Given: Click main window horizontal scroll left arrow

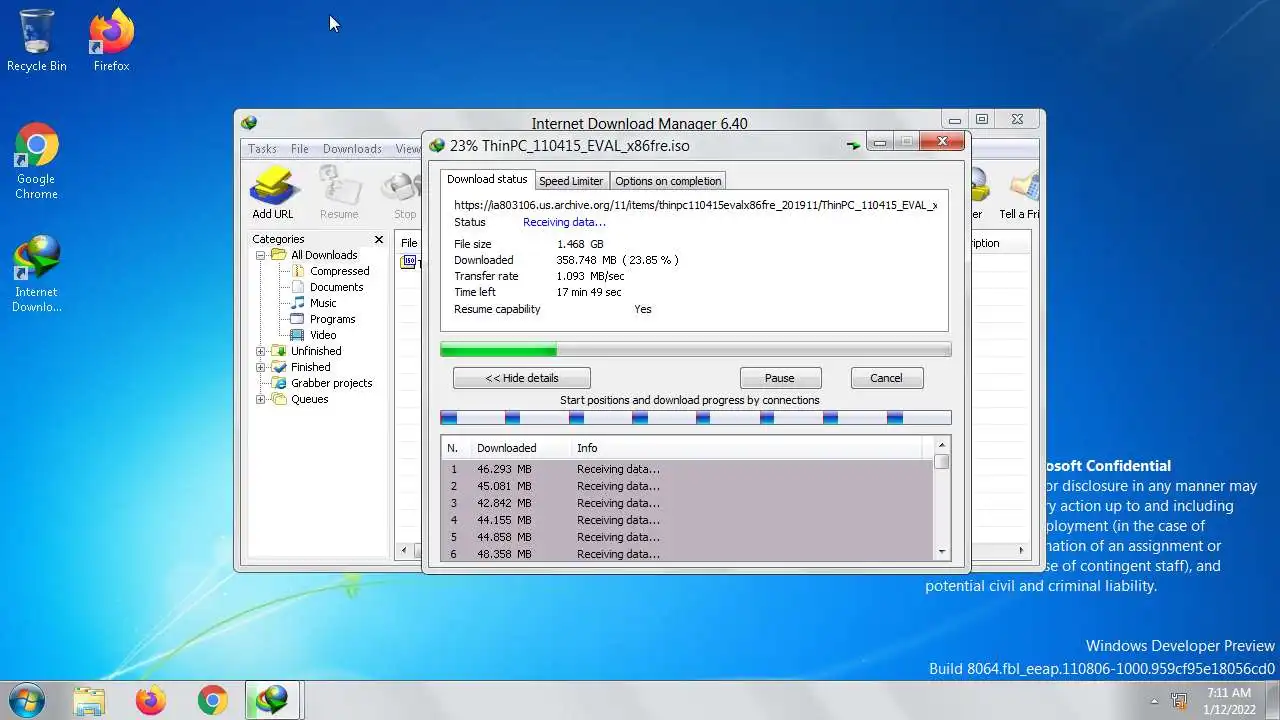Looking at the screenshot, I should [x=404, y=550].
